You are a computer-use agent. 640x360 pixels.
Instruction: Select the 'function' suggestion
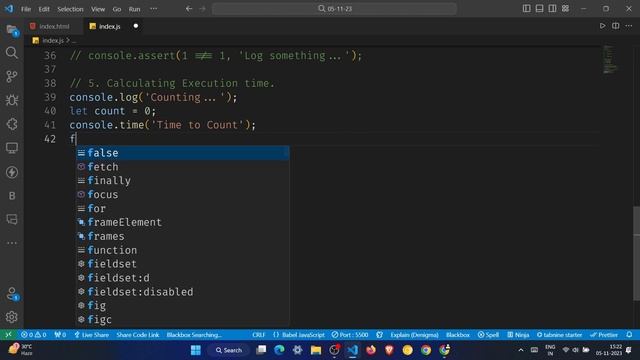tap(183, 250)
